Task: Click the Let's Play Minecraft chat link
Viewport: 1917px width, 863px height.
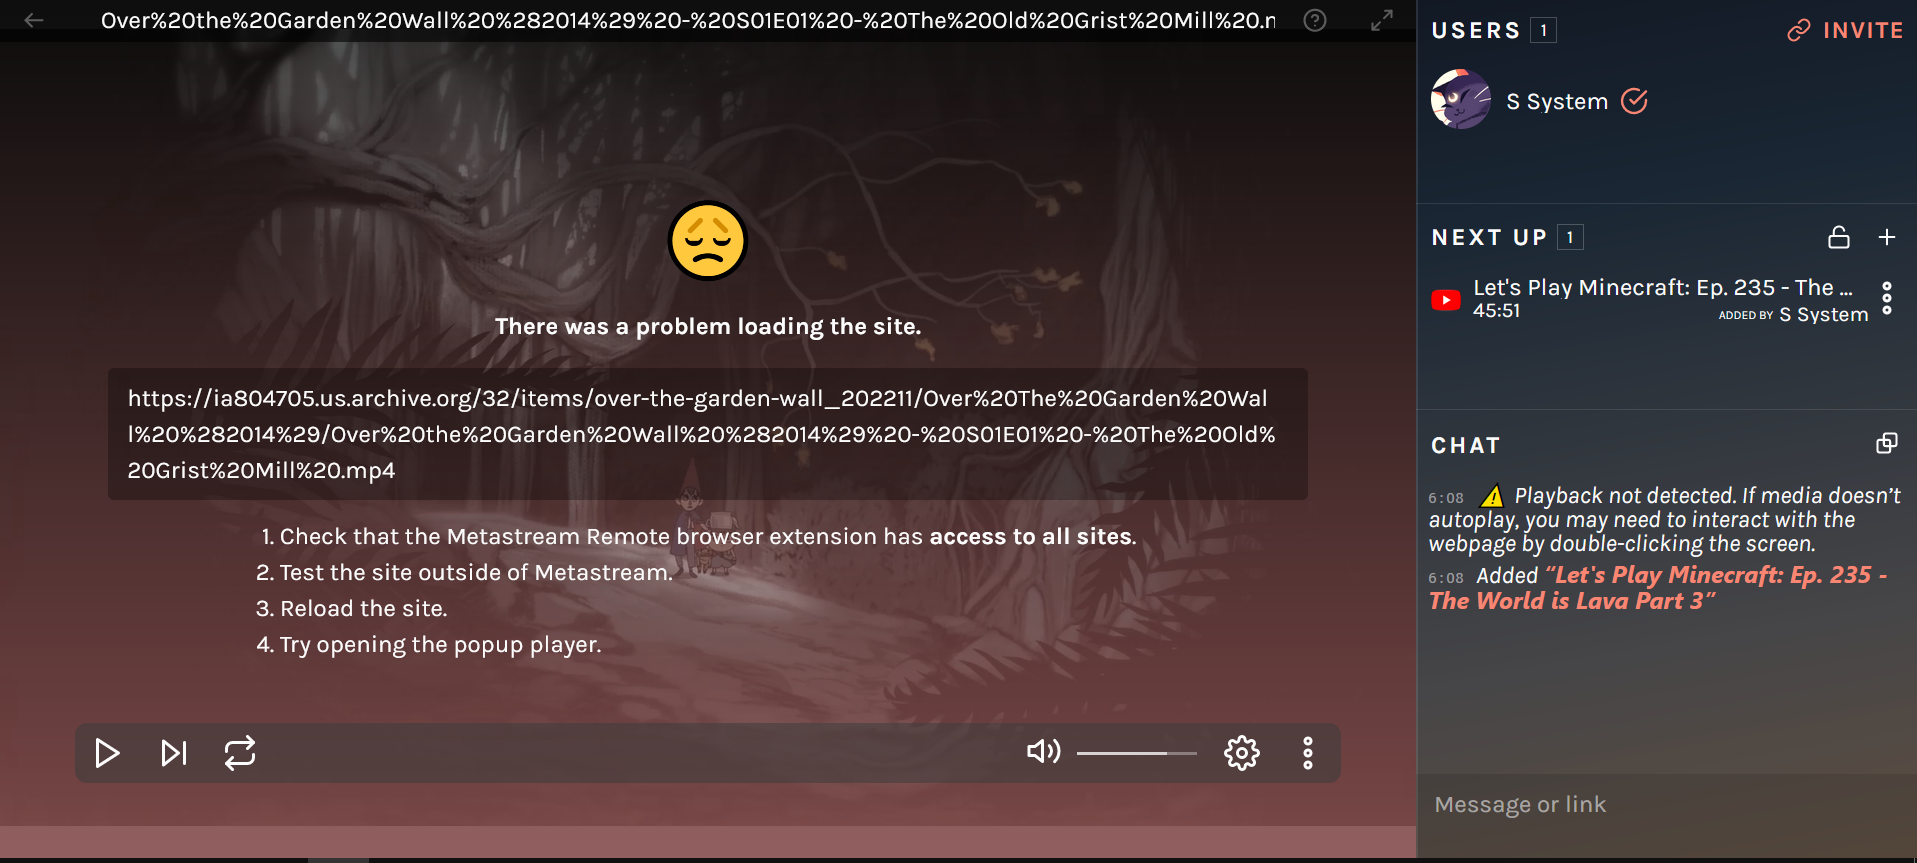Action: (x=1658, y=588)
